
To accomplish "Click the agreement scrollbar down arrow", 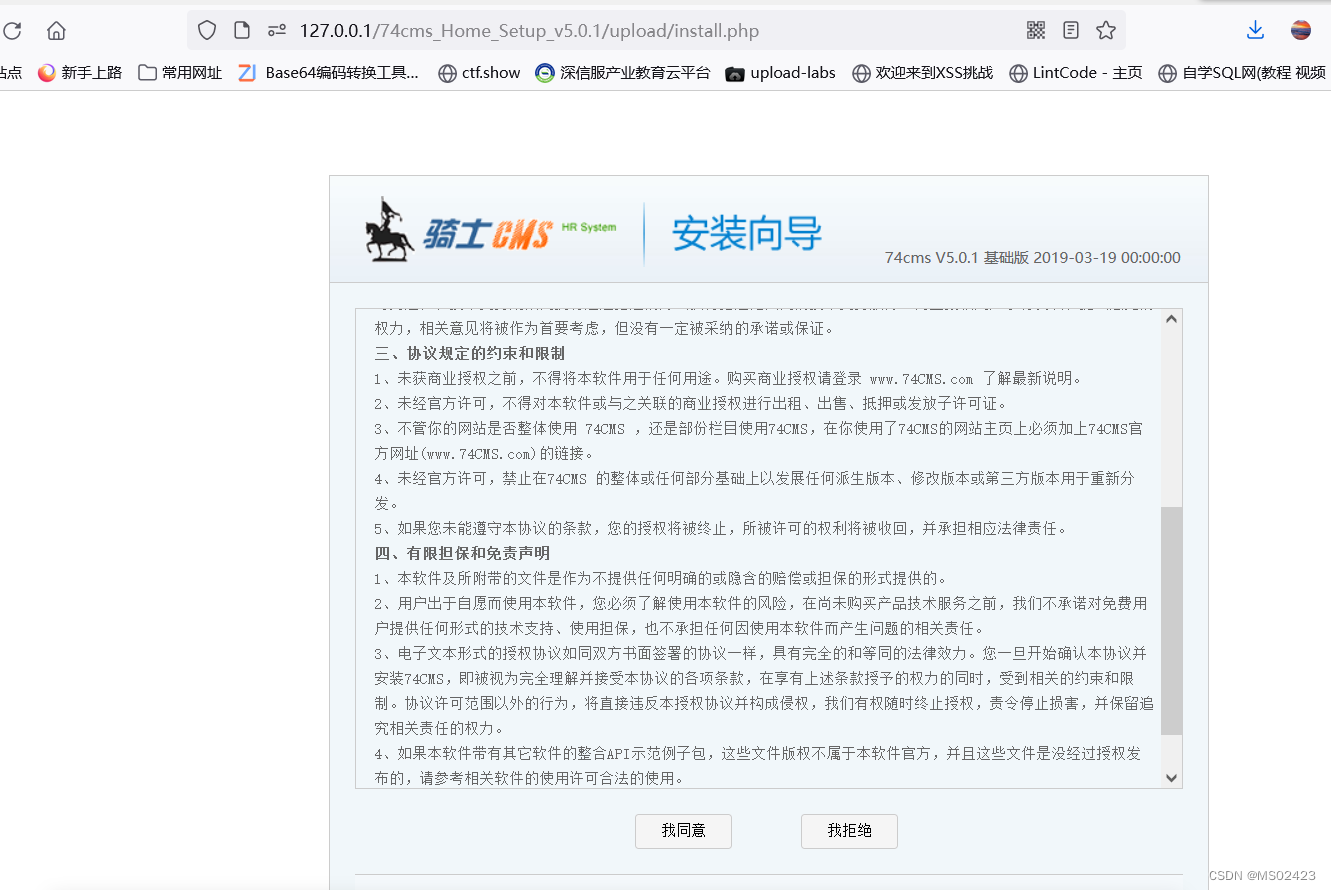I will pos(1170,777).
